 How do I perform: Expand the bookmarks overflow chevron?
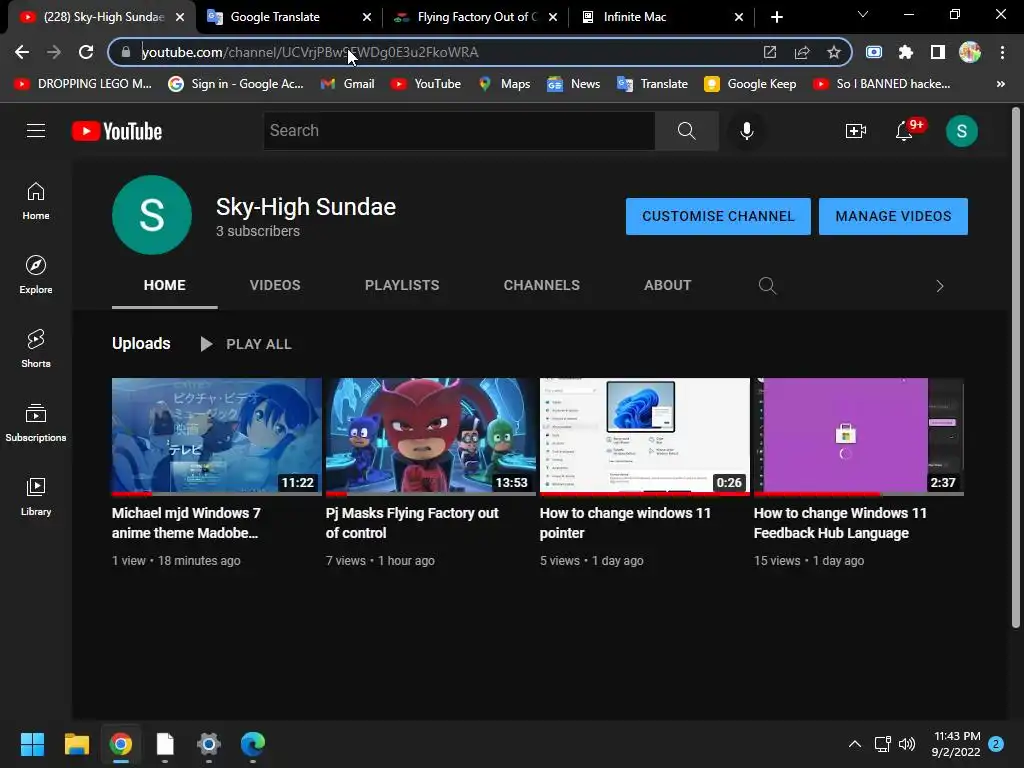(1000, 84)
